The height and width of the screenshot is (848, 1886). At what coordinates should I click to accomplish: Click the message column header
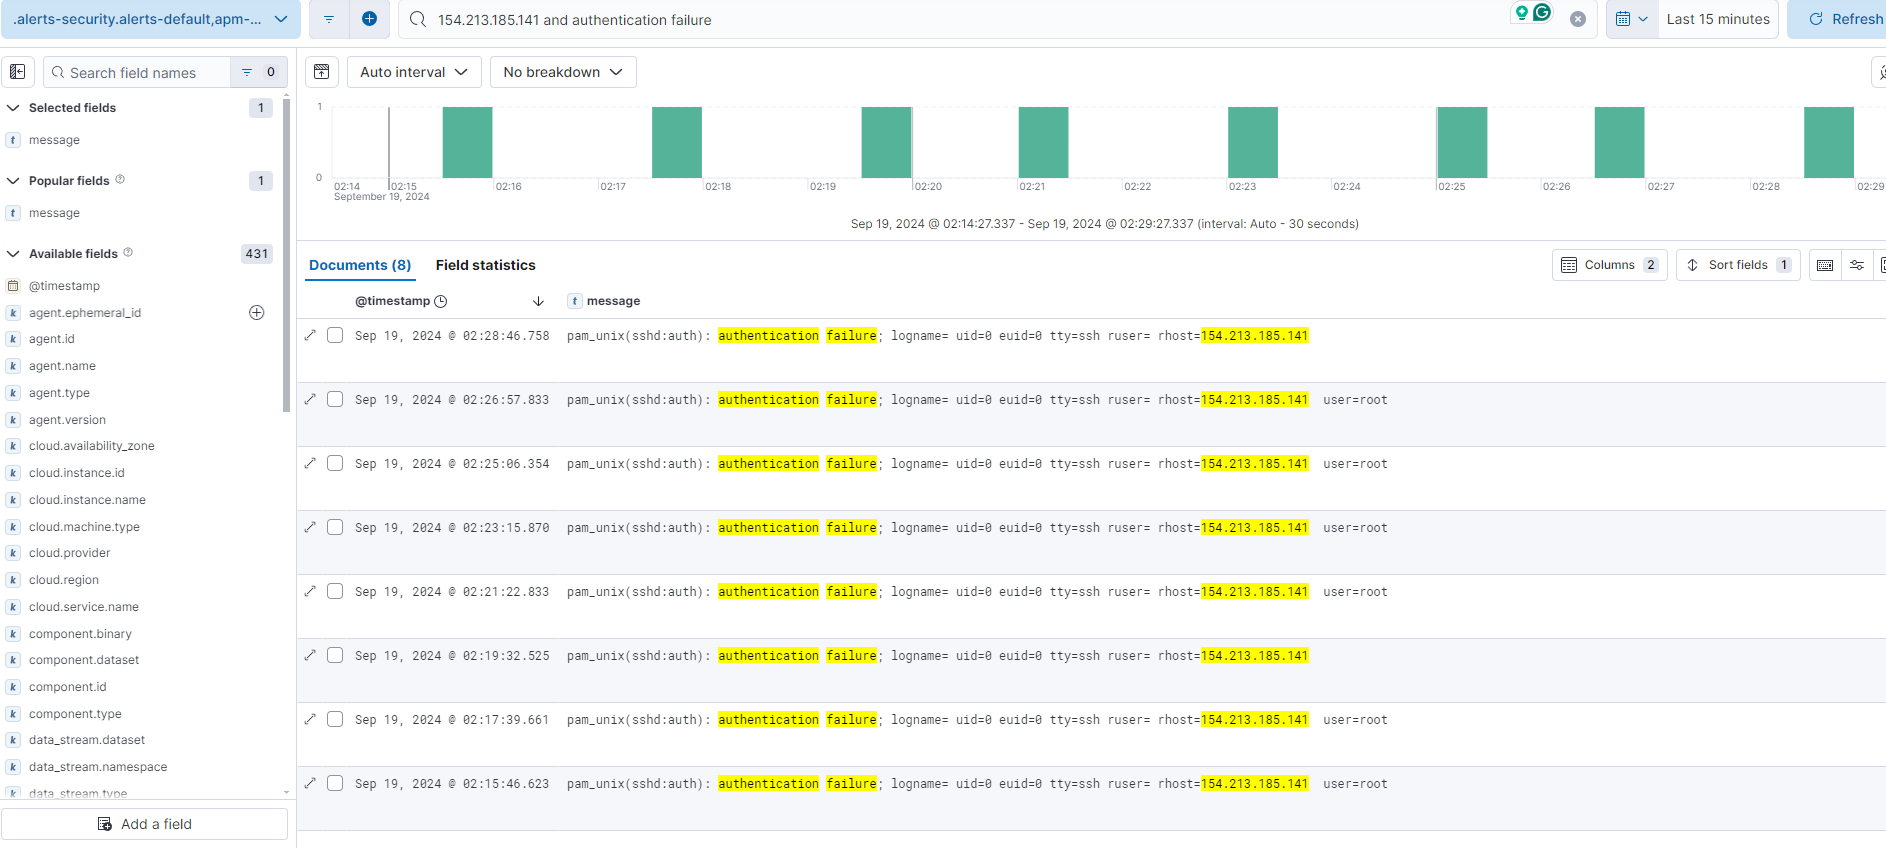pyautogui.click(x=613, y=301)
